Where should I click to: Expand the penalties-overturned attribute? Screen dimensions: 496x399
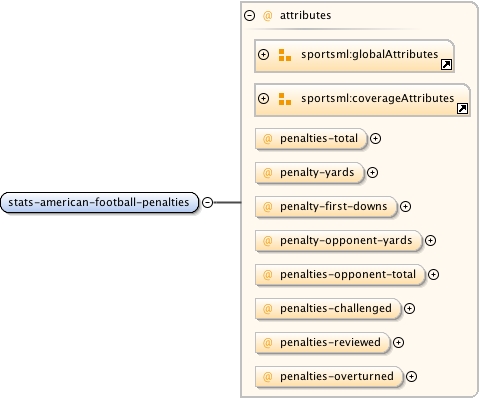tap(411, 376)
